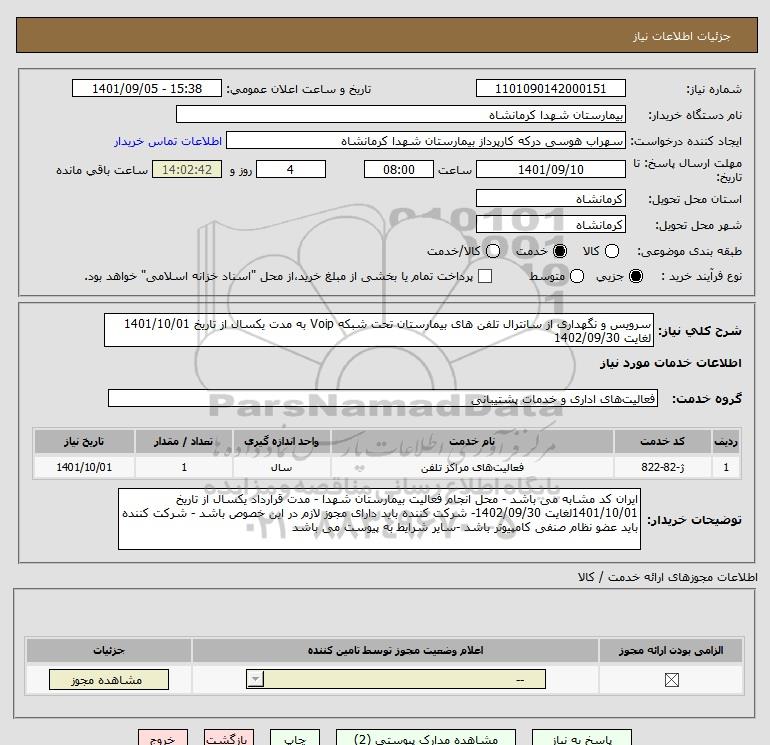Image resolution: width=770 pixels, height=745 pixels.
Task: Click the remaining days field 4
Action: click(291, 169)
